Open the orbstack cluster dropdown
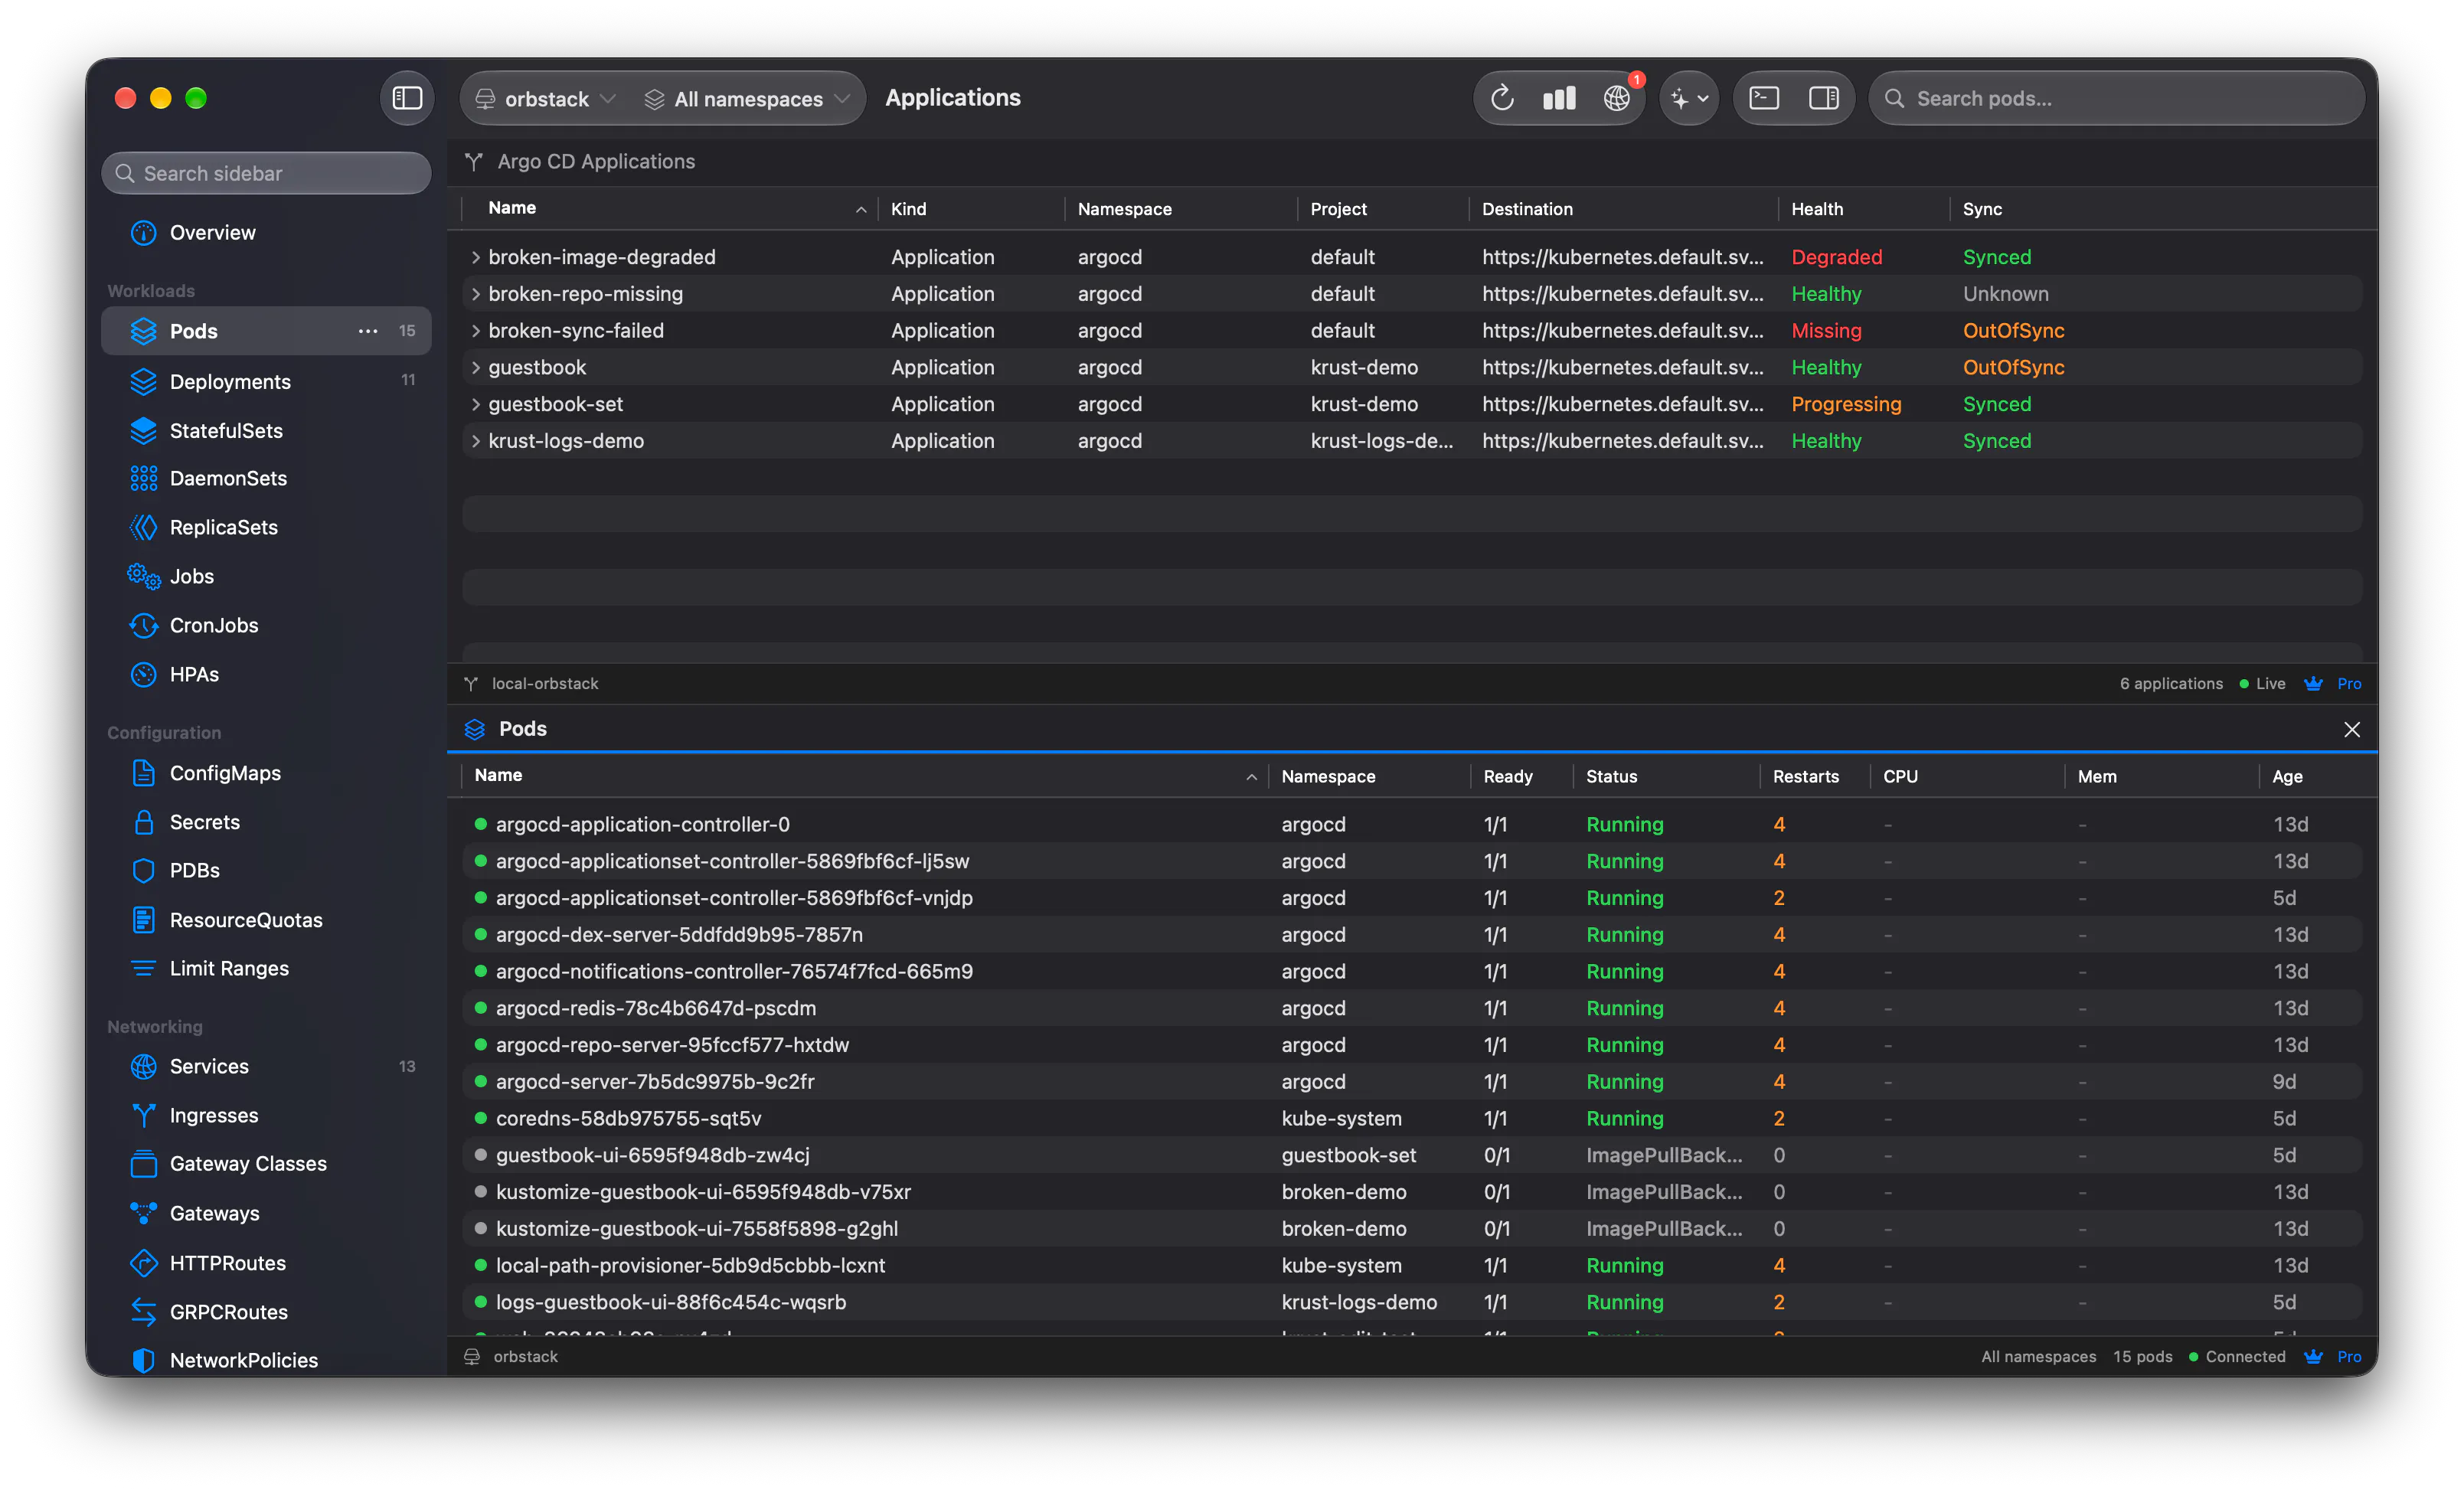 pyautogui.click(x=545, y=98)
